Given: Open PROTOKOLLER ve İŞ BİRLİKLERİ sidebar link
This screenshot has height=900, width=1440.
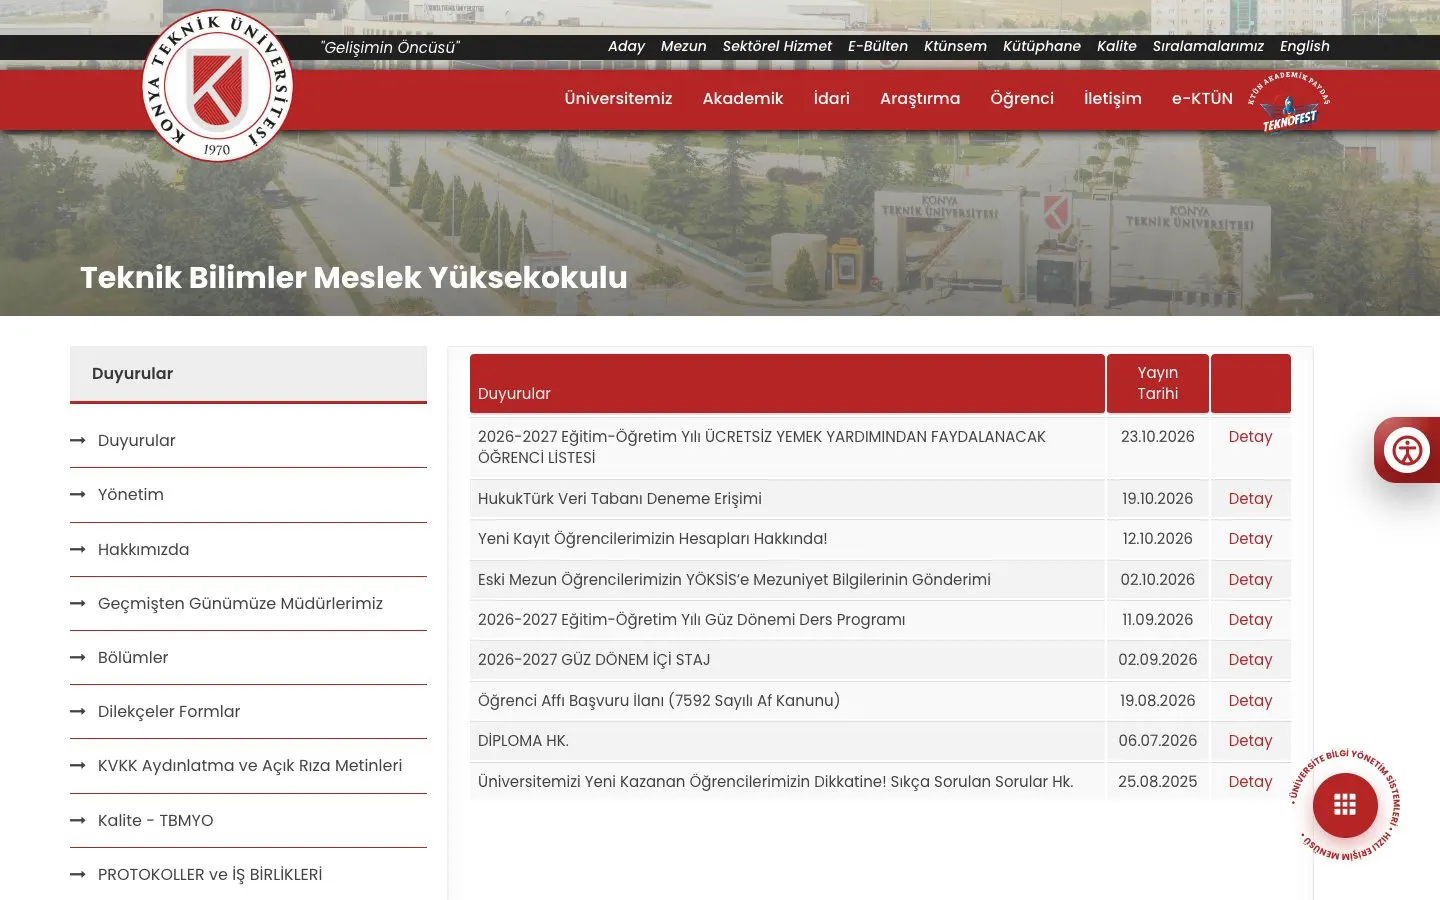Looking at the screenshot, I should [x=210, y=874].
